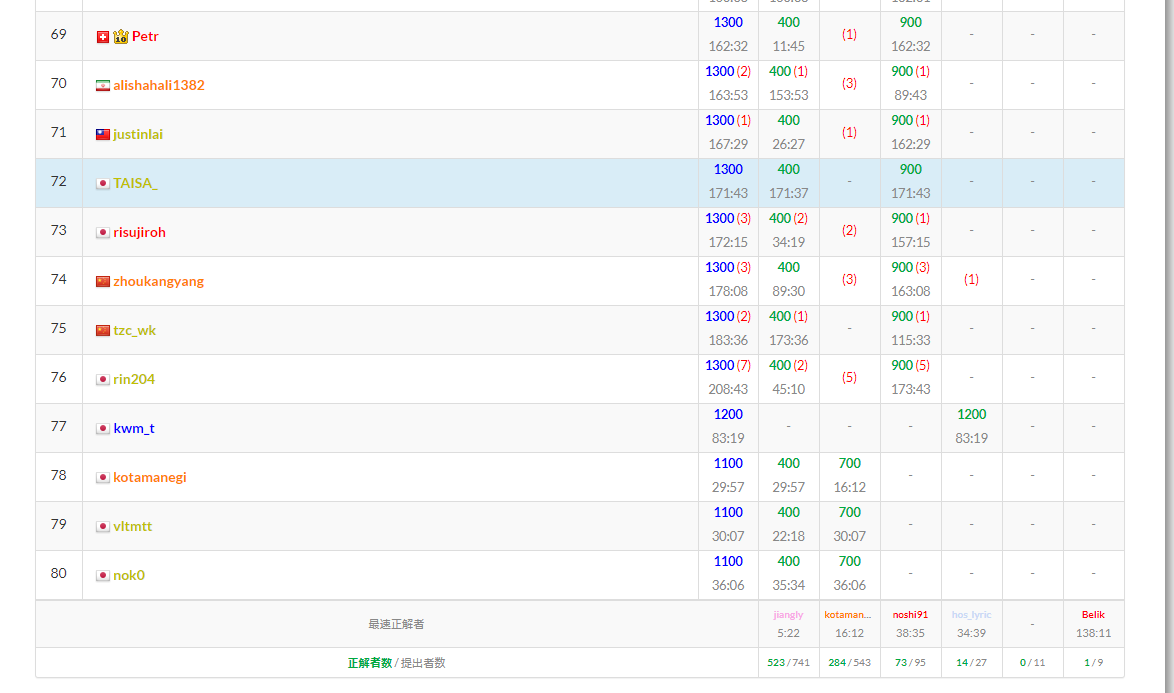This screenshot has width=1174, height=693.
Task: Click the '最速正解者' row label
Action: click(x=396, y=624)
